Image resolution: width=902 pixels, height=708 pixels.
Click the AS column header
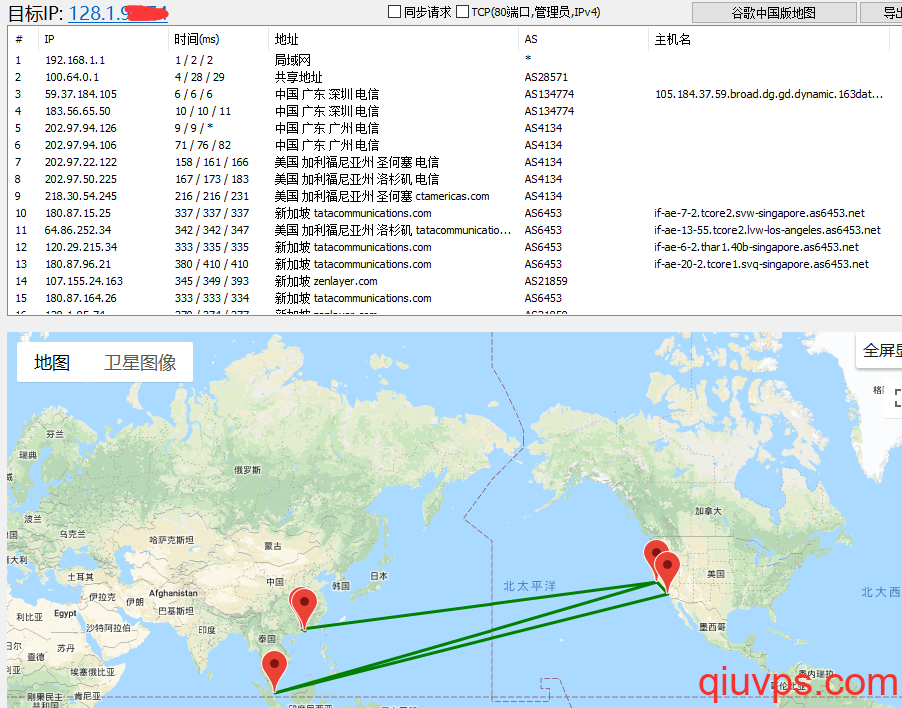click(583, 39)
